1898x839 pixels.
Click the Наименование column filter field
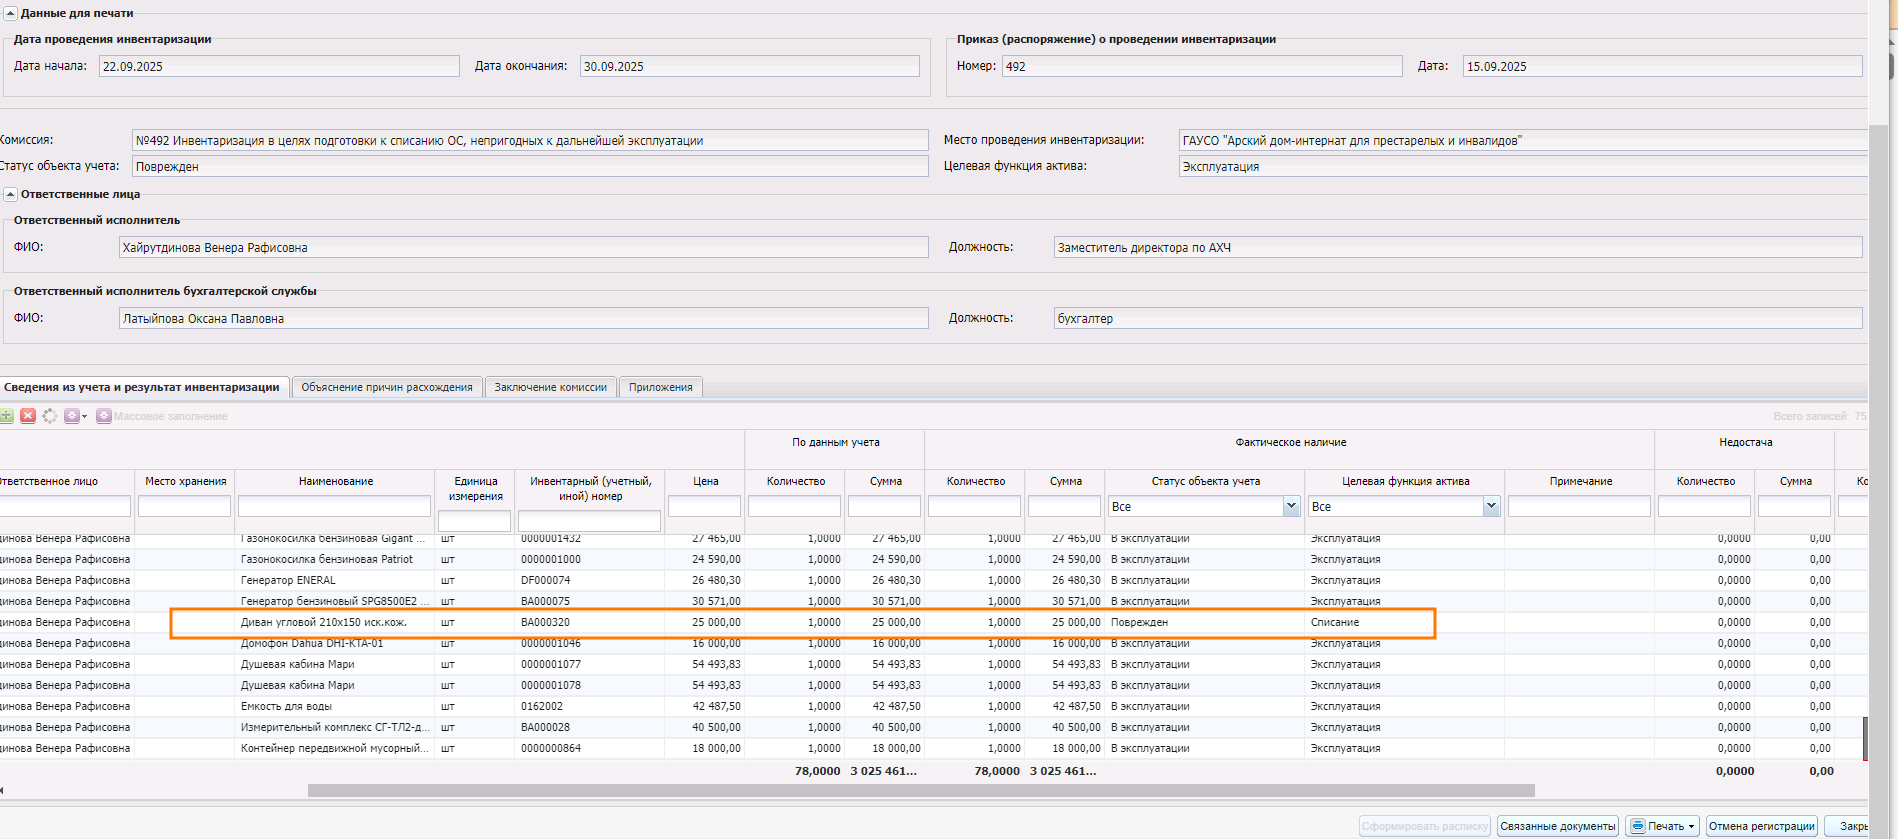pyautogui.click(x=334, y=506)
